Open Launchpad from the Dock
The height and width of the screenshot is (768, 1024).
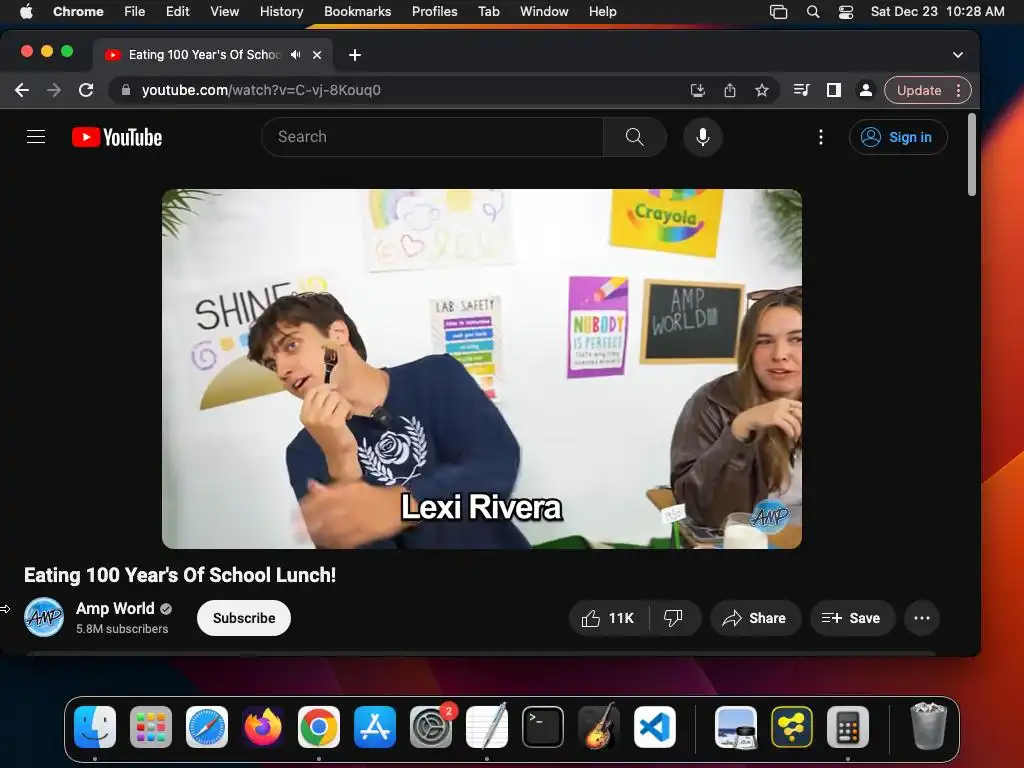coord(151,727)
